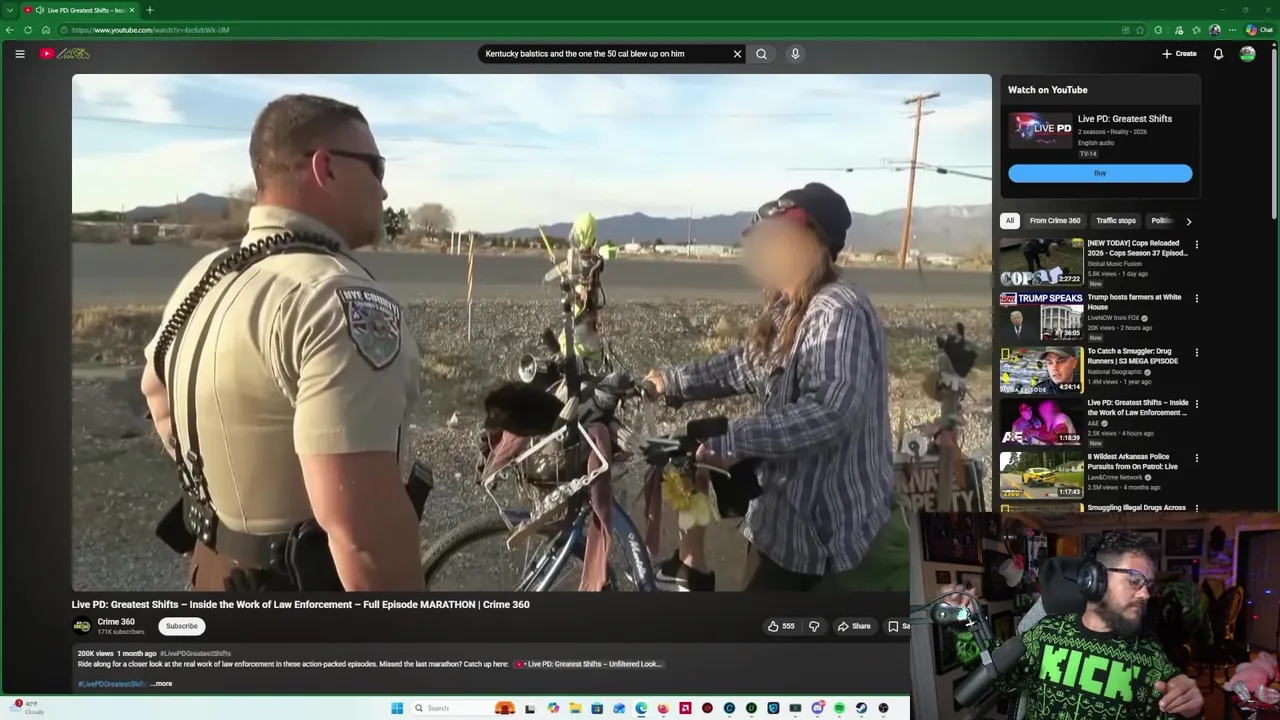The height and width of the screenshot is (720, 1280).
Task: Open the Copilot Chat button
Action: point(1259,30)
